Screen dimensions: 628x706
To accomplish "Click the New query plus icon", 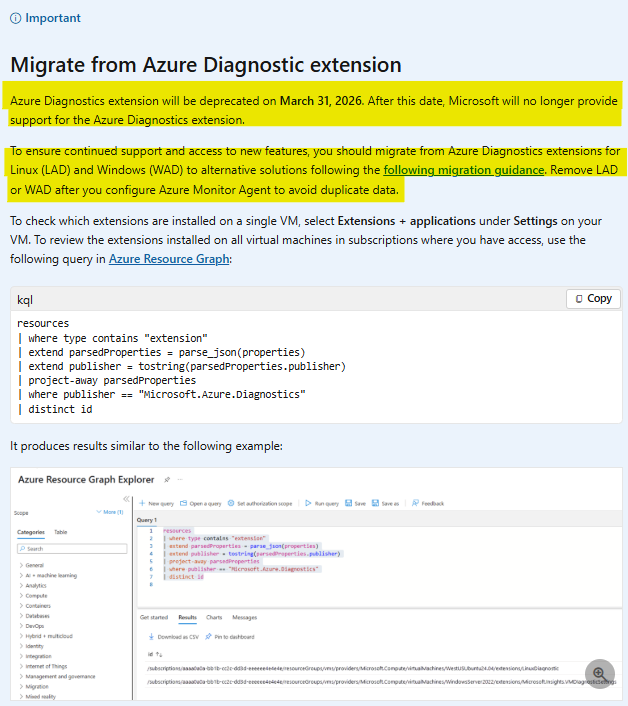I will pyautogui.click(x=142, y=503).
